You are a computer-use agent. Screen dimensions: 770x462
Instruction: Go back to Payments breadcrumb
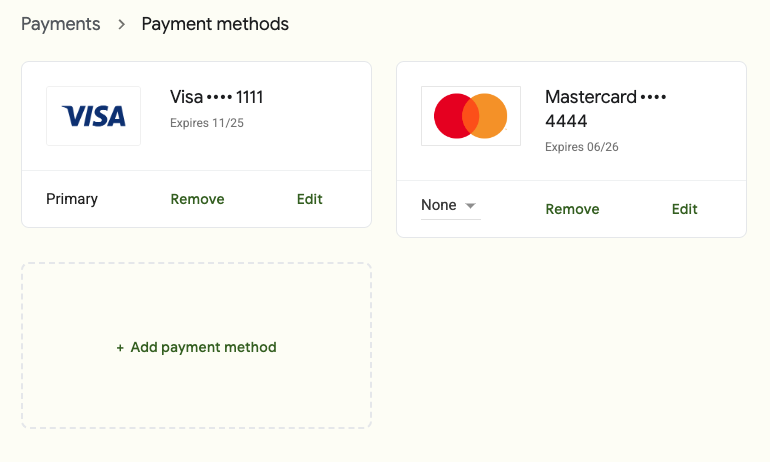tap(61, 24)
